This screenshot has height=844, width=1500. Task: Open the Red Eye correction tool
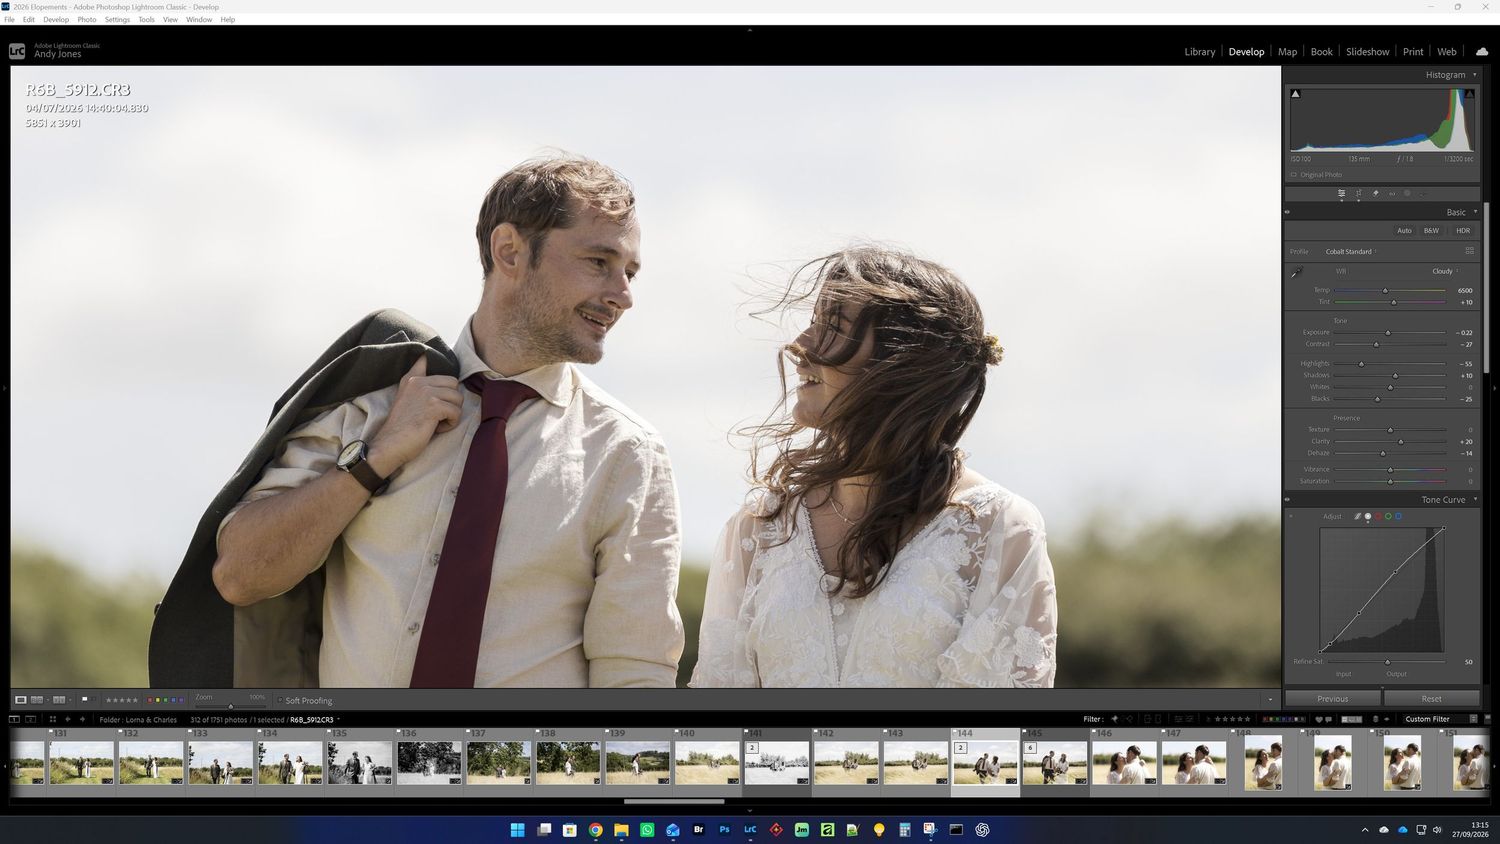point(1391,193)
